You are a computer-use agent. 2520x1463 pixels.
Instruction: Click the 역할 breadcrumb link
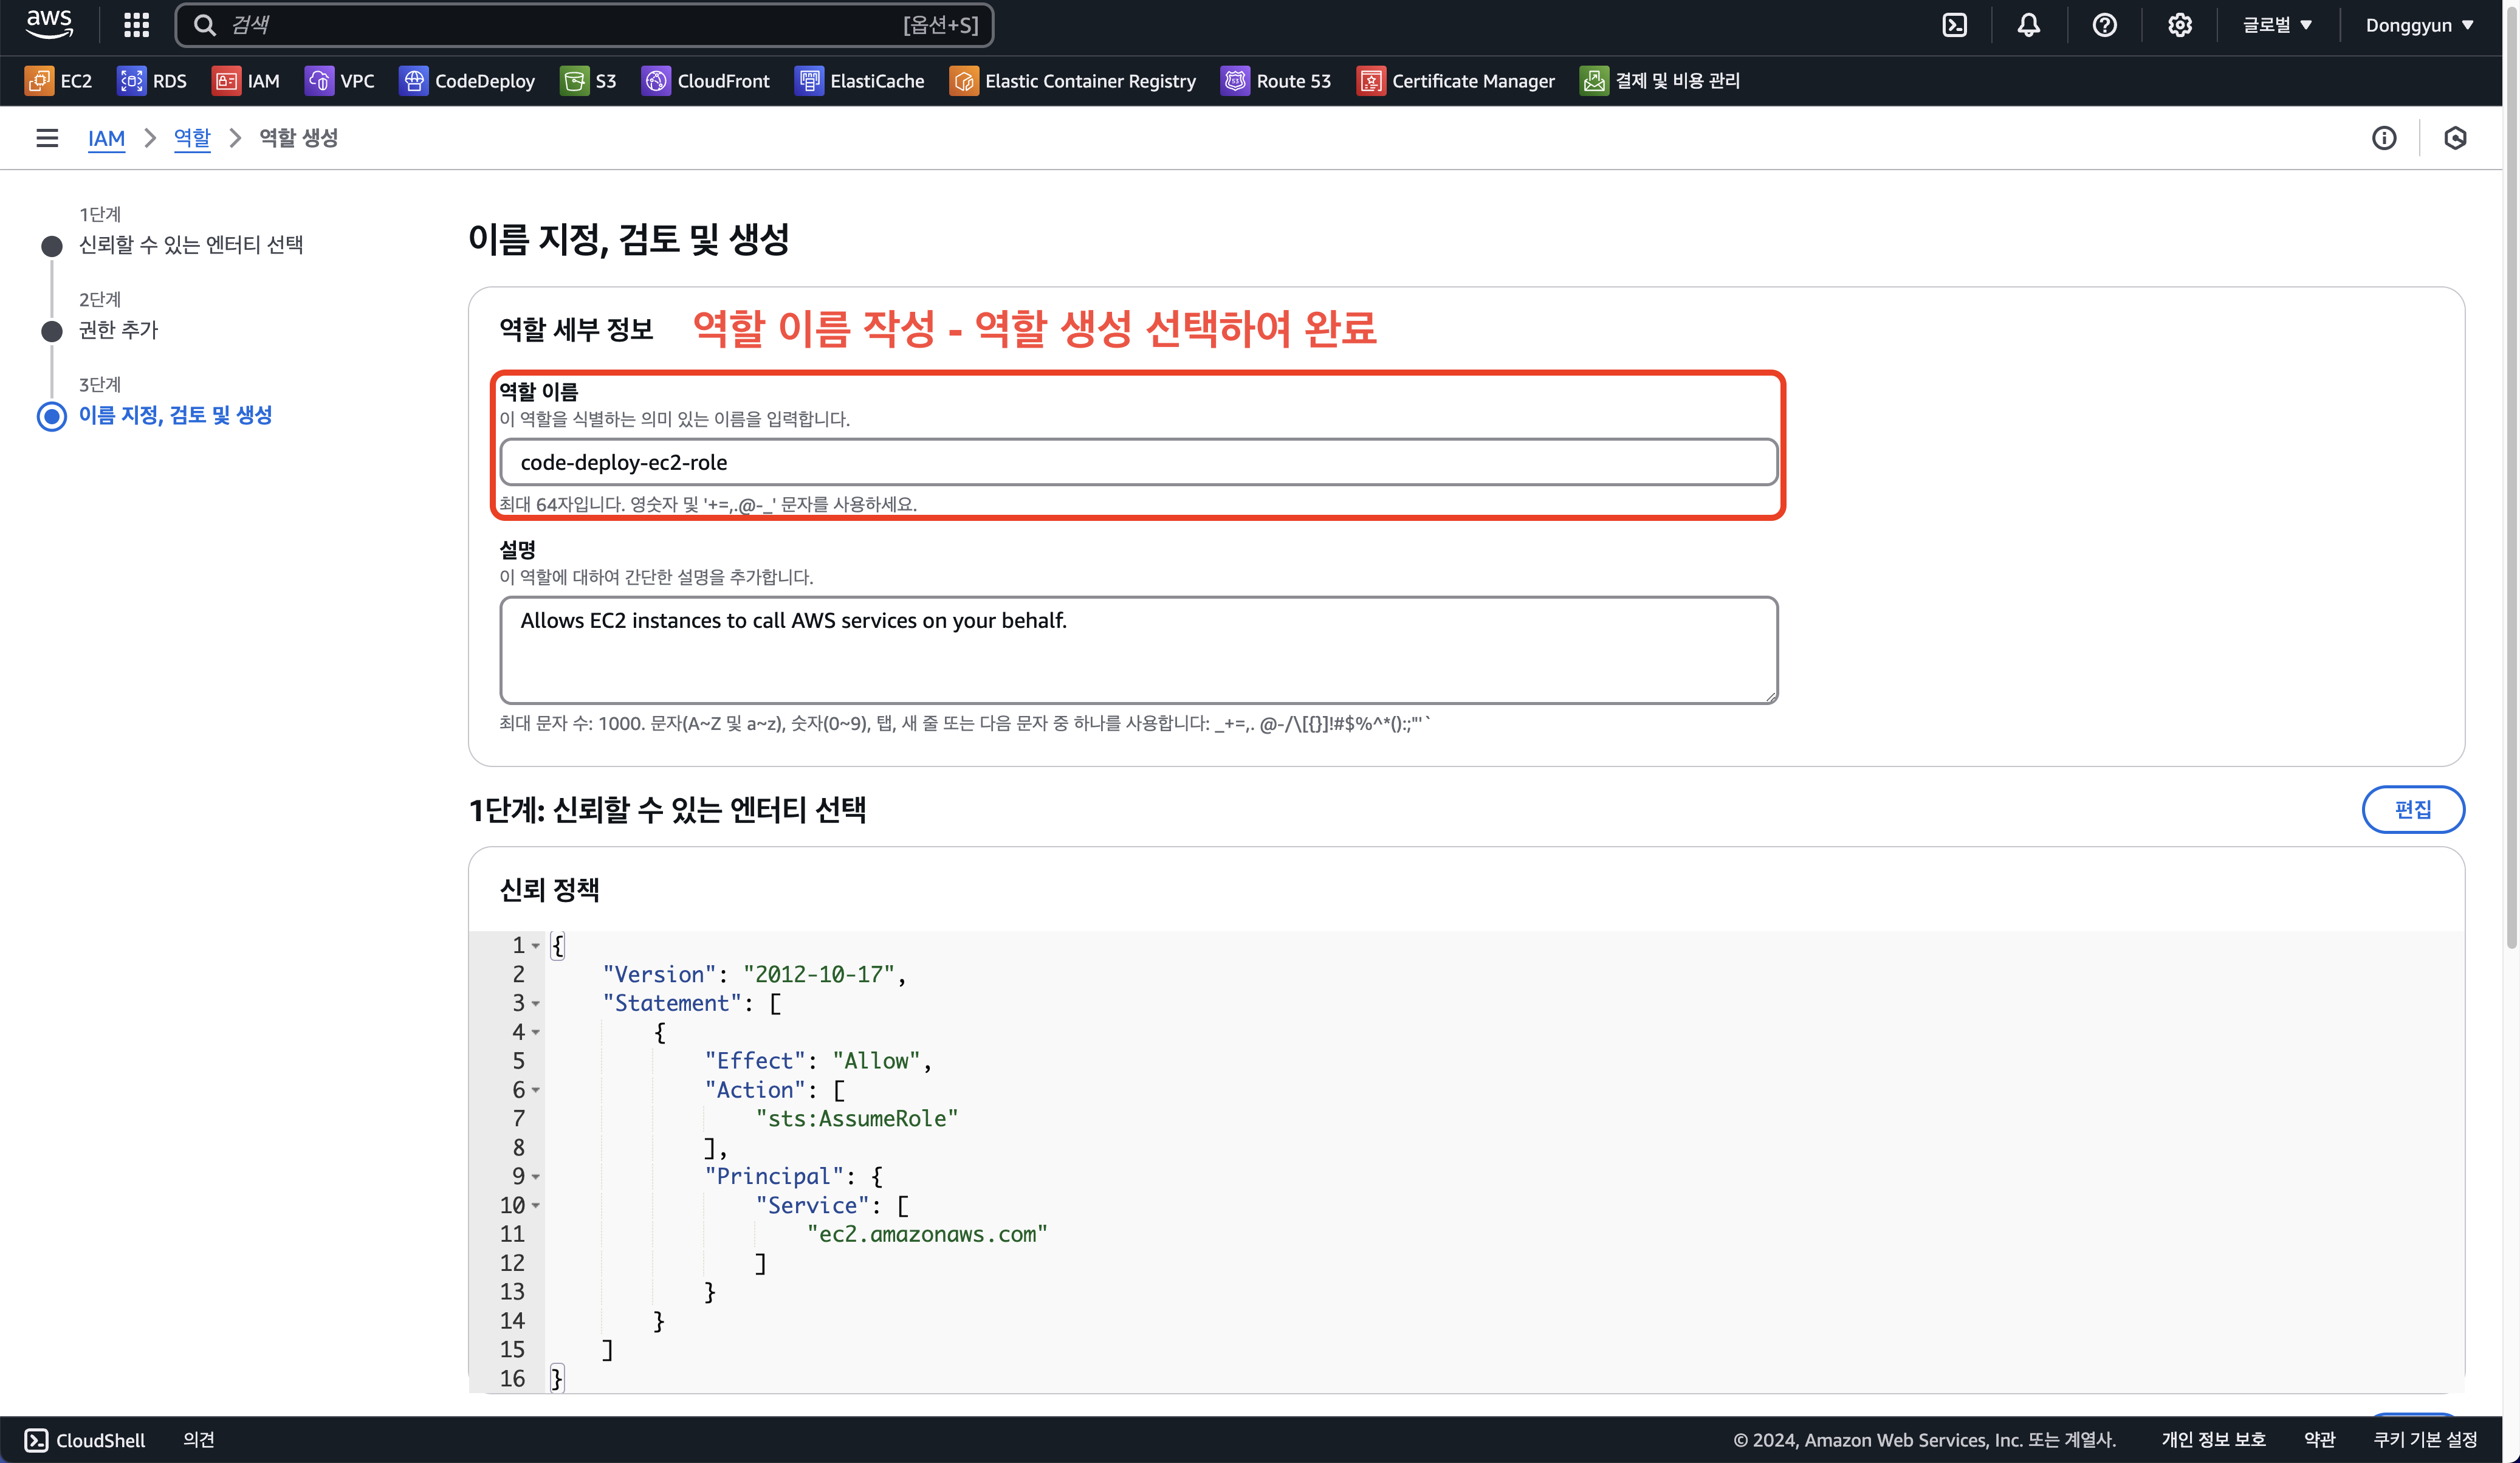click(x=192, y=138)
